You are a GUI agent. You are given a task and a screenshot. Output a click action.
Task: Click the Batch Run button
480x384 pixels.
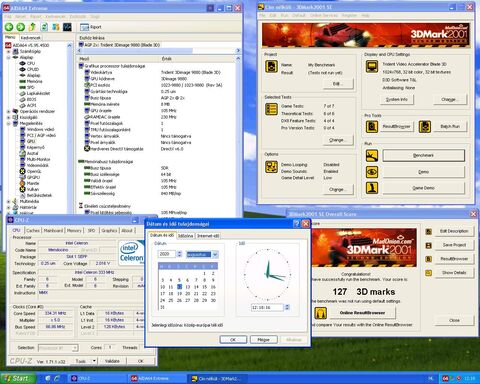click(x=450, y=127)
